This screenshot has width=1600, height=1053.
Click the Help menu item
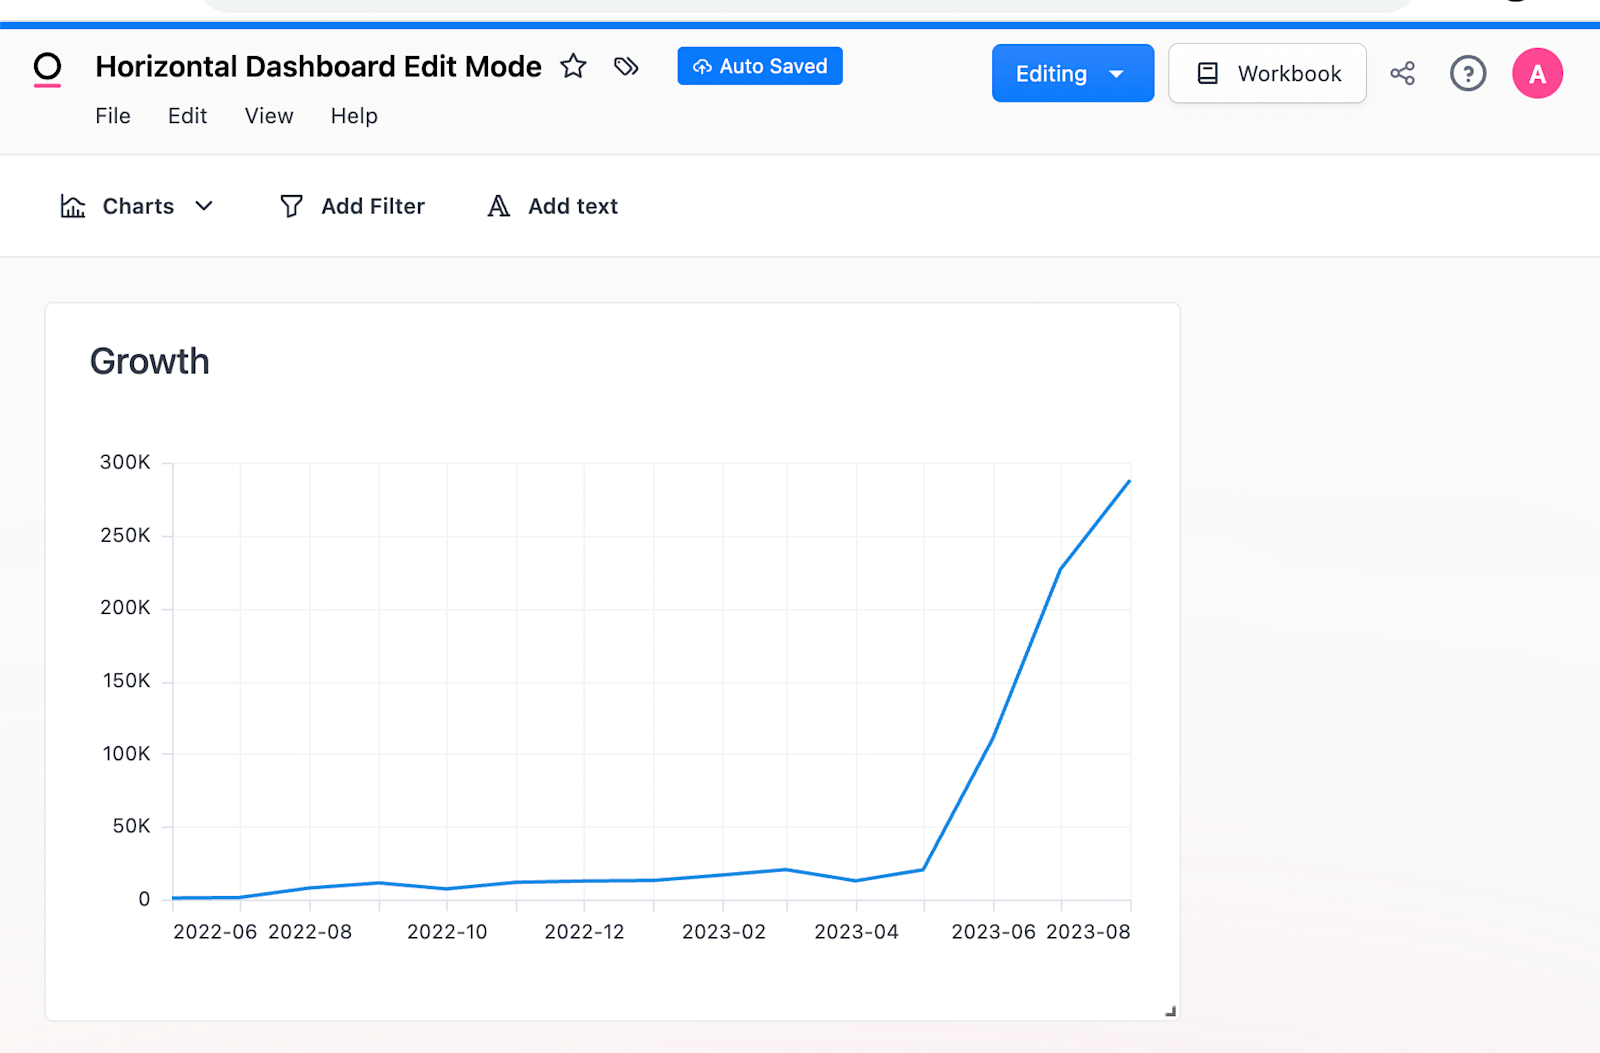pyautogui.click(x=353, y=116)
